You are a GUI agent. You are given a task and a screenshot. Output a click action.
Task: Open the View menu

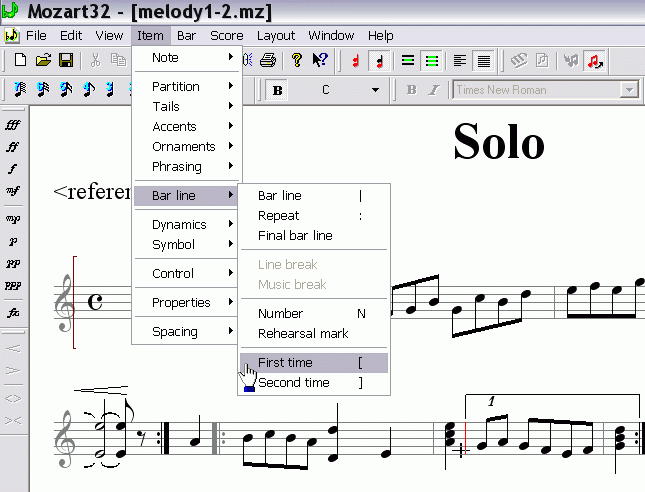(109, 36)
